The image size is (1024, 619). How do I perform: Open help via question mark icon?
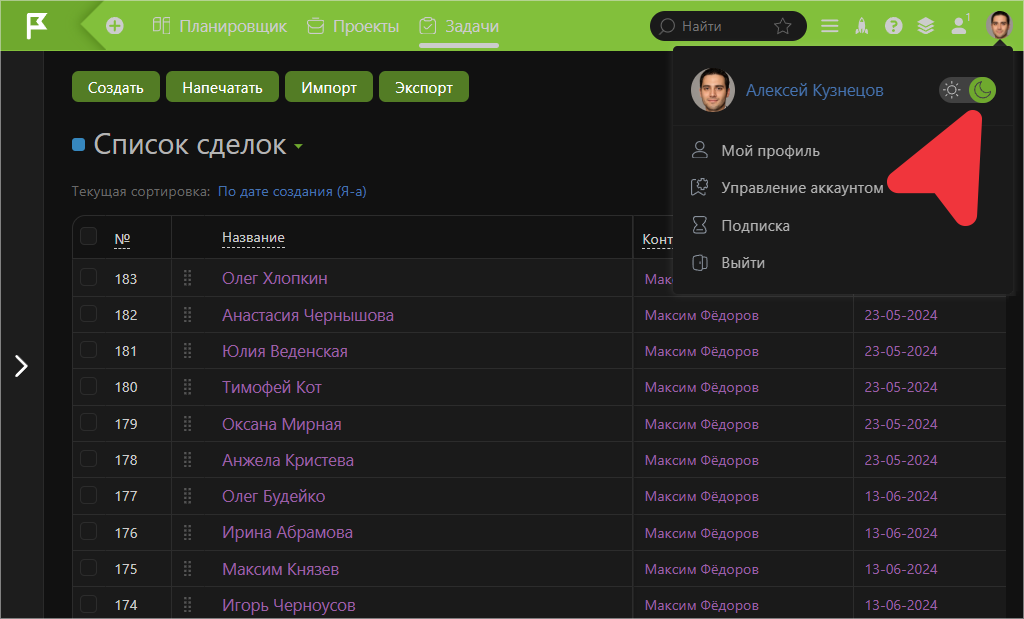click(x=894, y=26)
